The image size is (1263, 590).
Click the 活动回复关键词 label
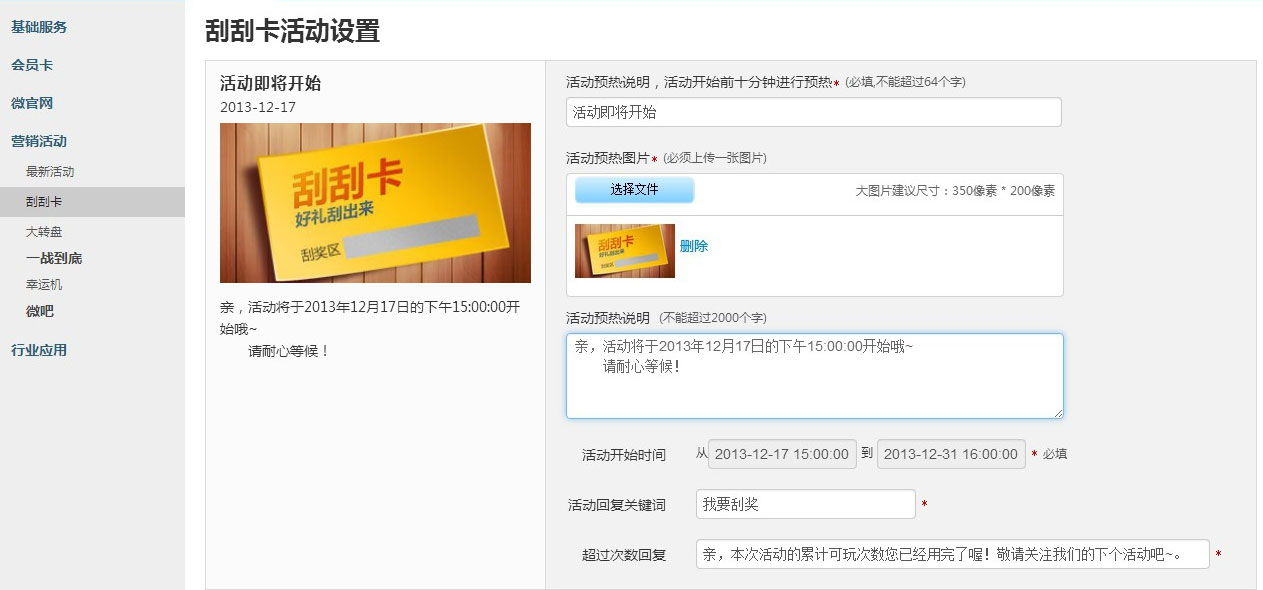coord(617,505)
